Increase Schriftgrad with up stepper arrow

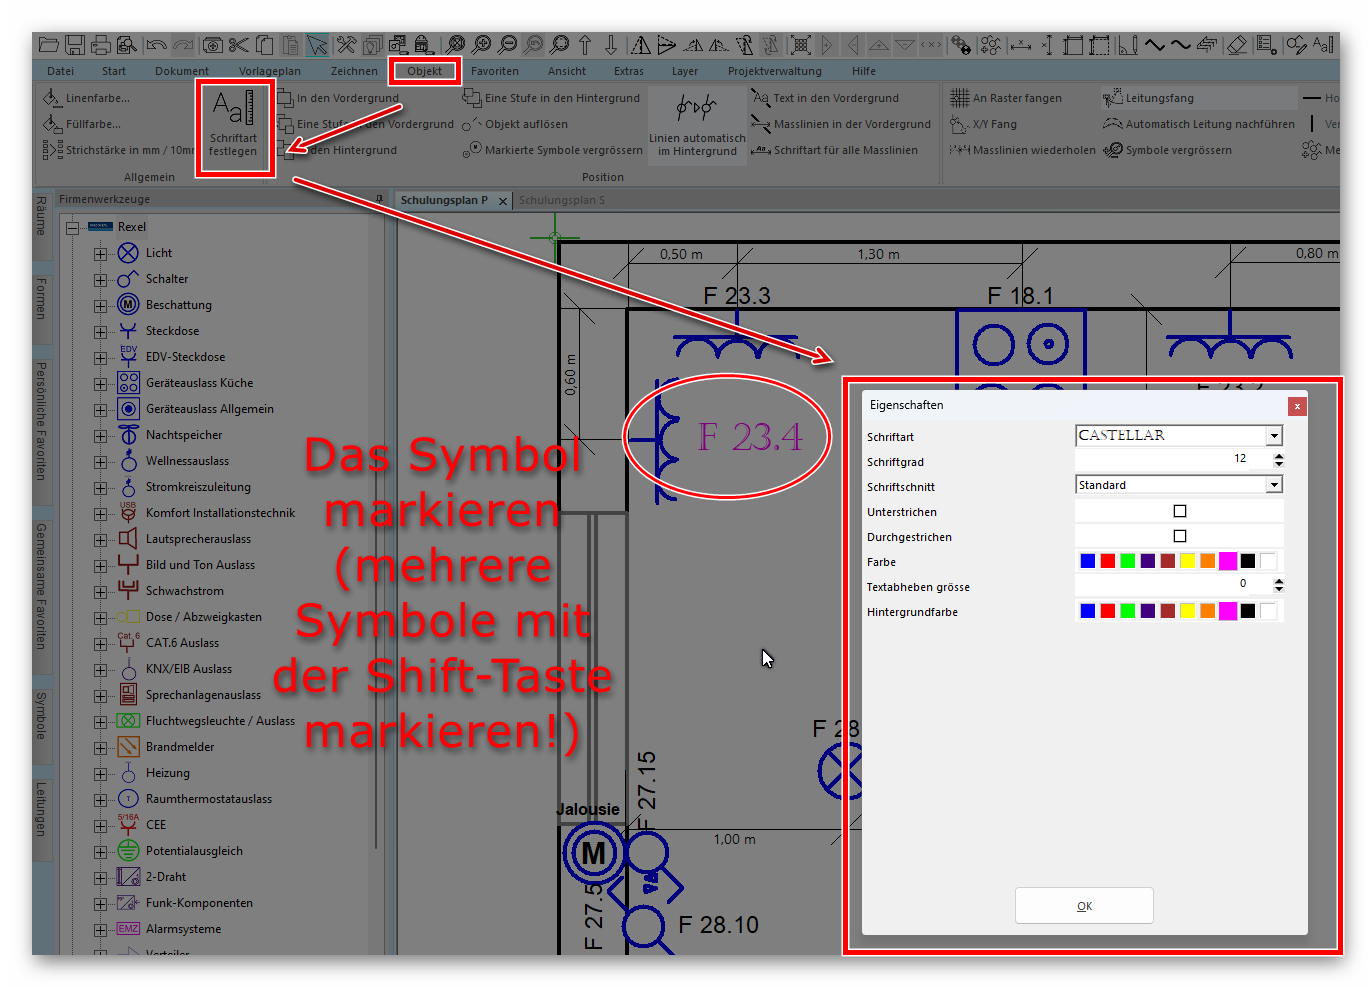coord(1278,455)
